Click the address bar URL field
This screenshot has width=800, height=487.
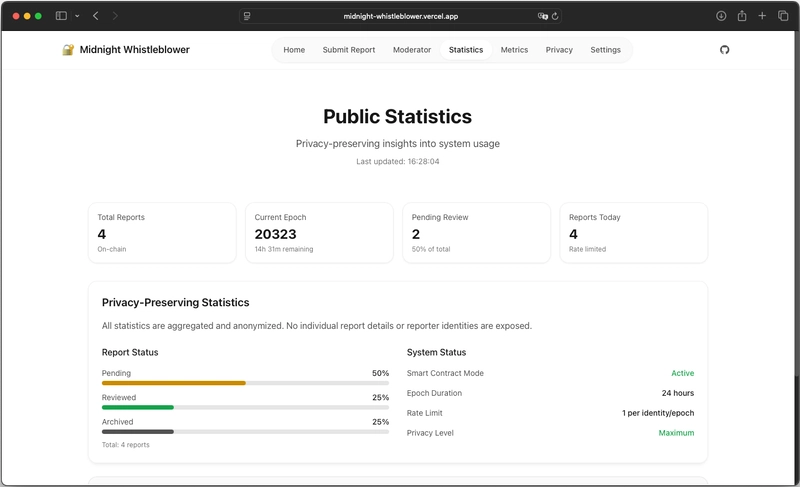pyautogui.click(x=400, y=16)
